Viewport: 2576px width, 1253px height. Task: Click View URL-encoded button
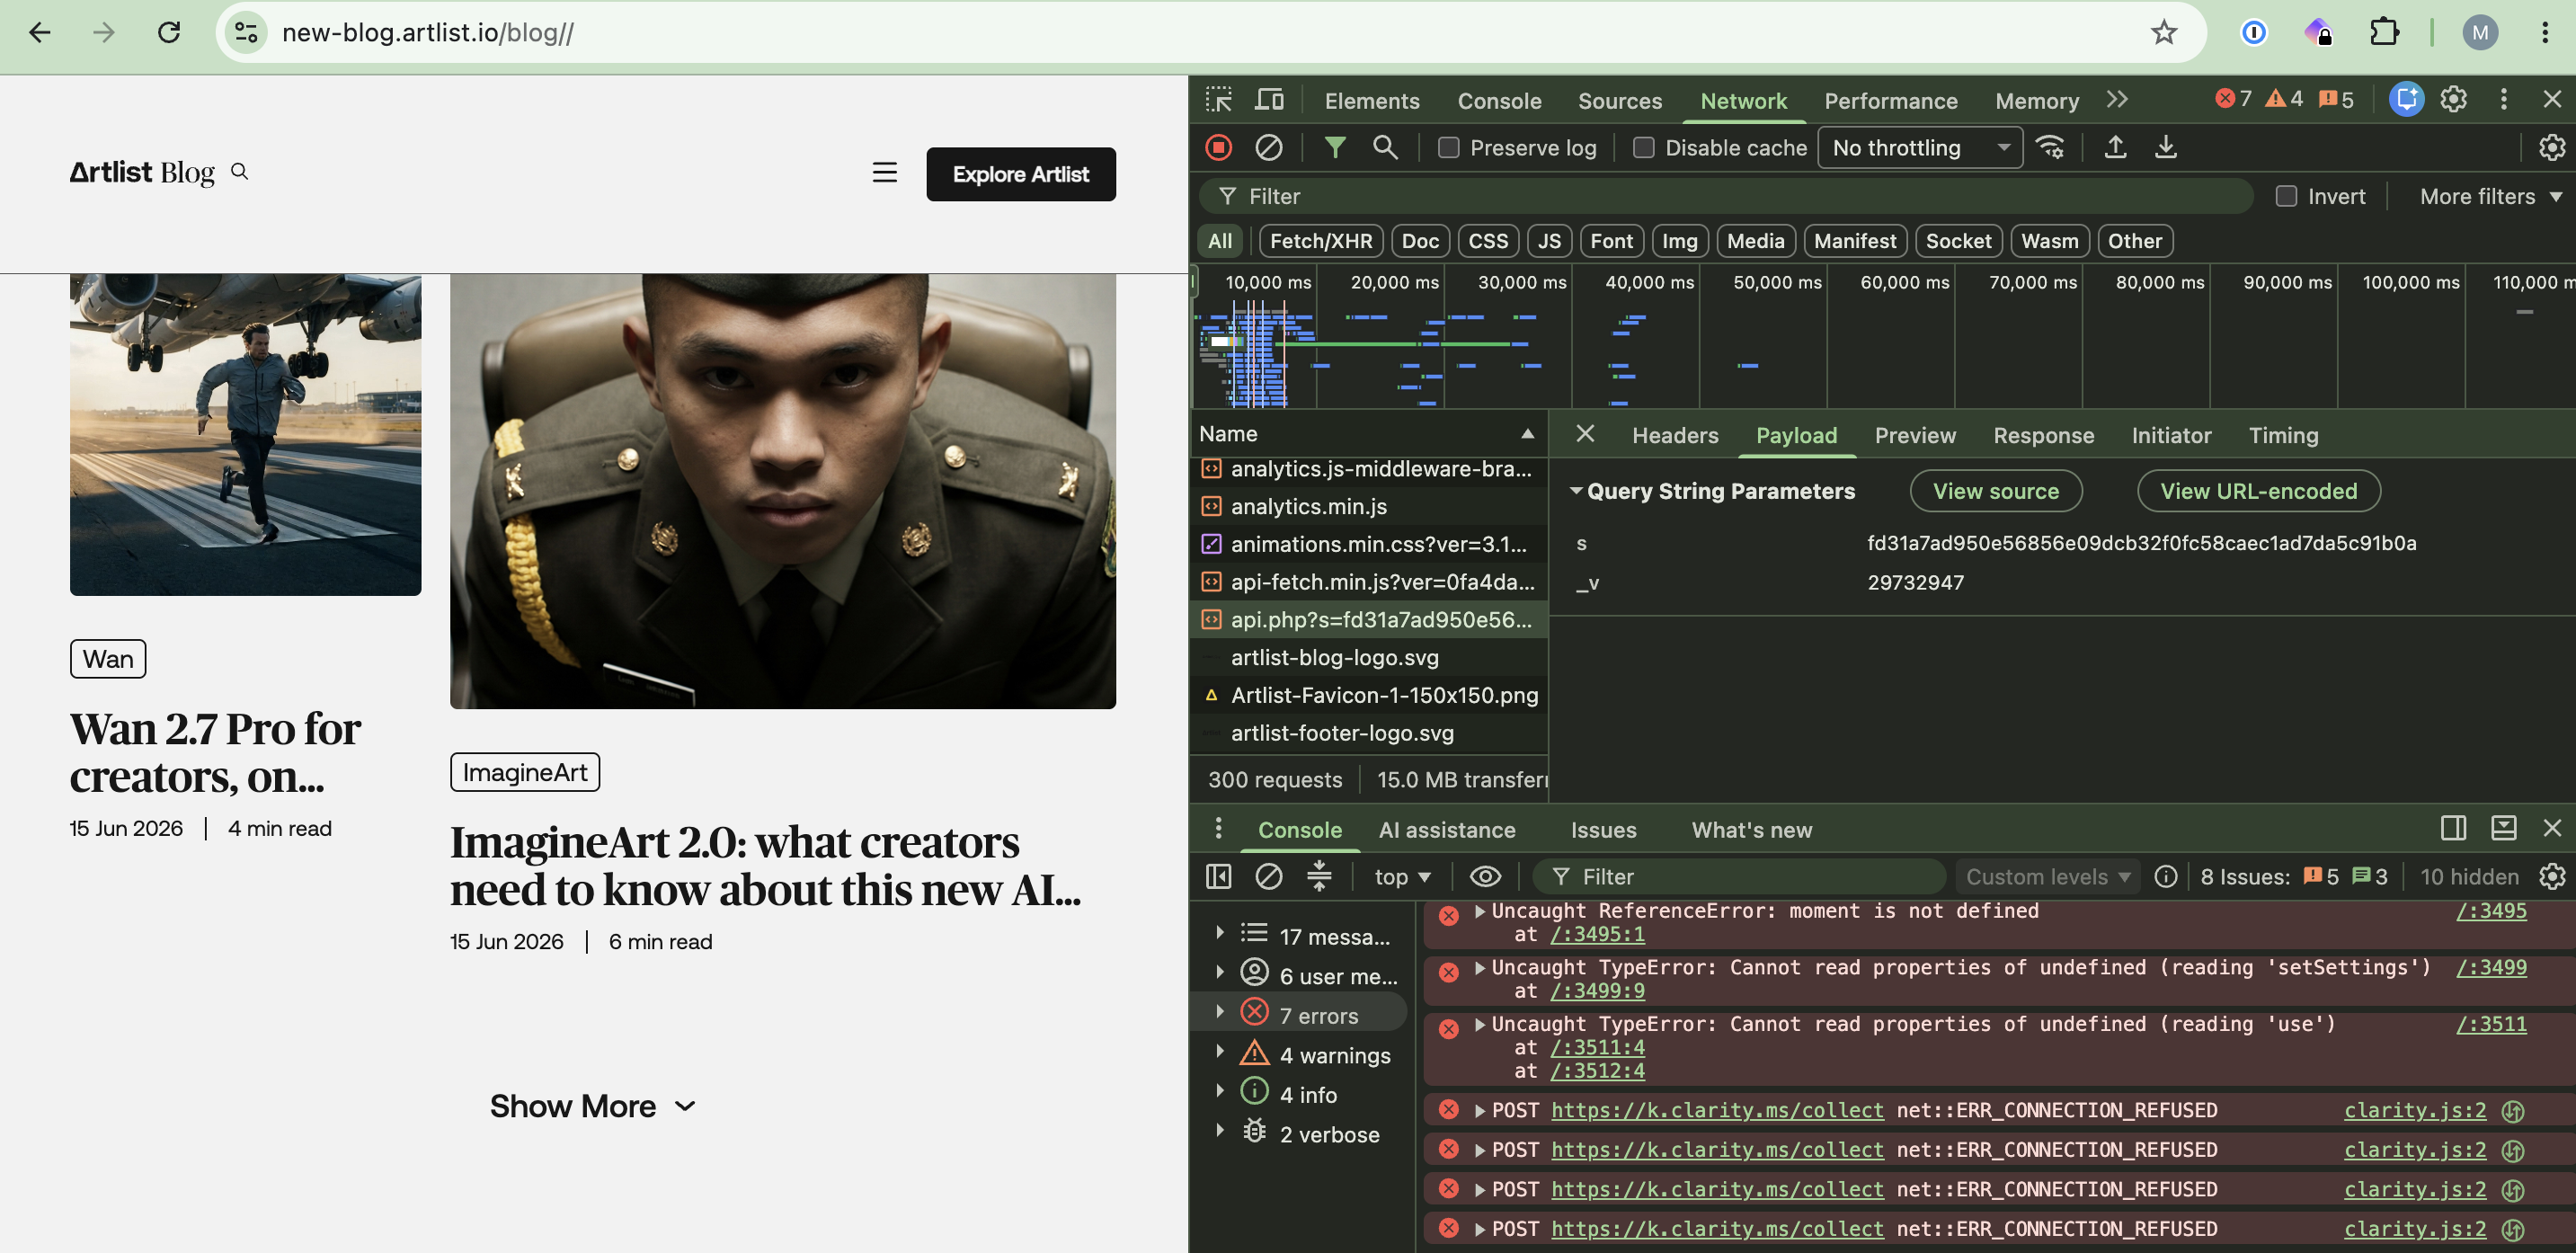[x=2258, y=491]
